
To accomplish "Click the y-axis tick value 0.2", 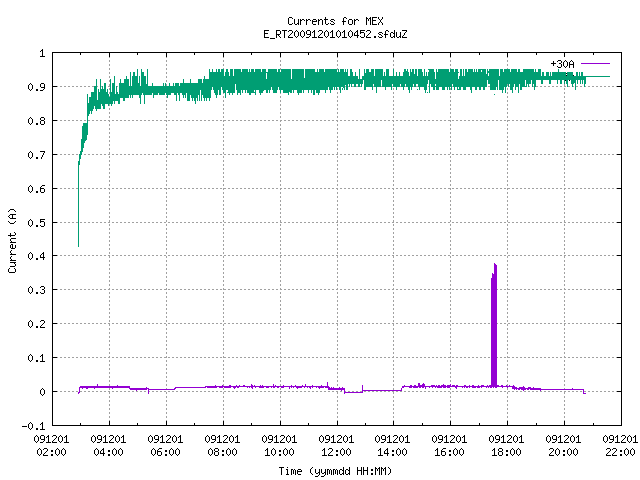I will 37,324.
